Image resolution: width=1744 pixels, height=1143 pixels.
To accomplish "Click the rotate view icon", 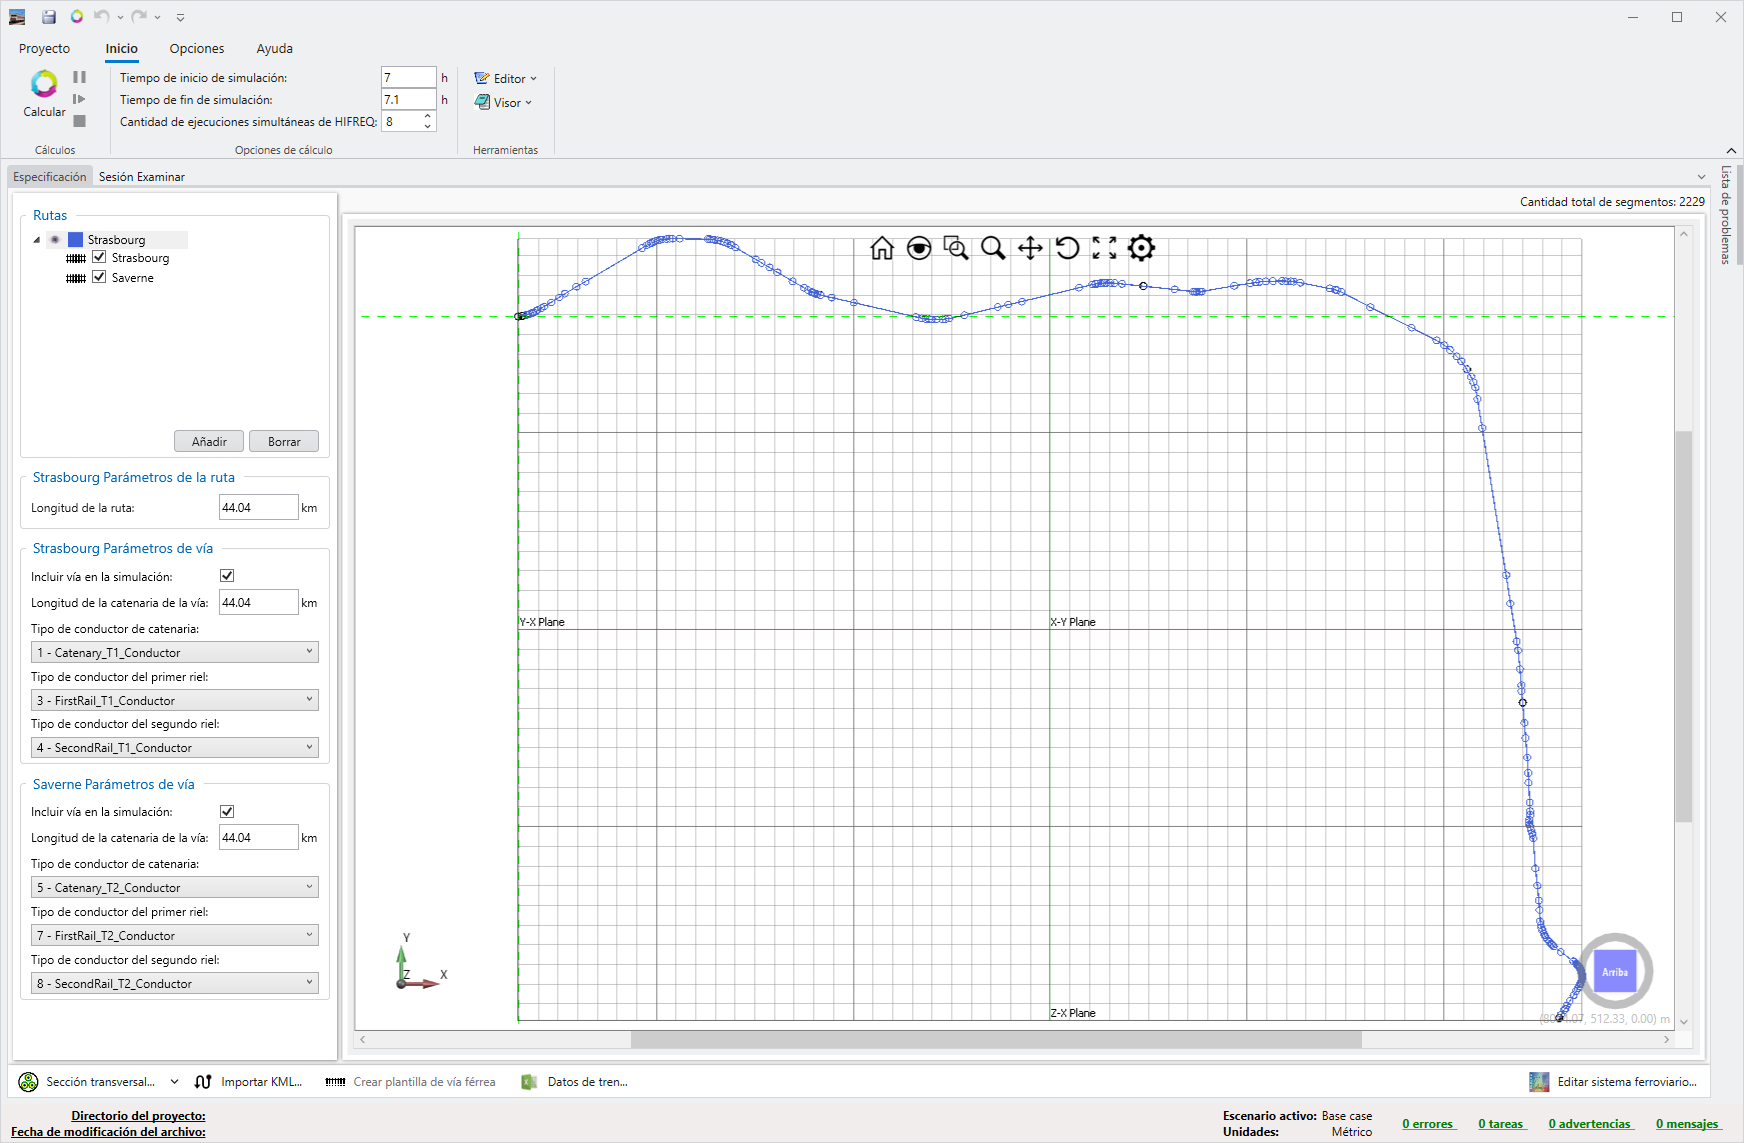I will click(x=1067, y=248).
